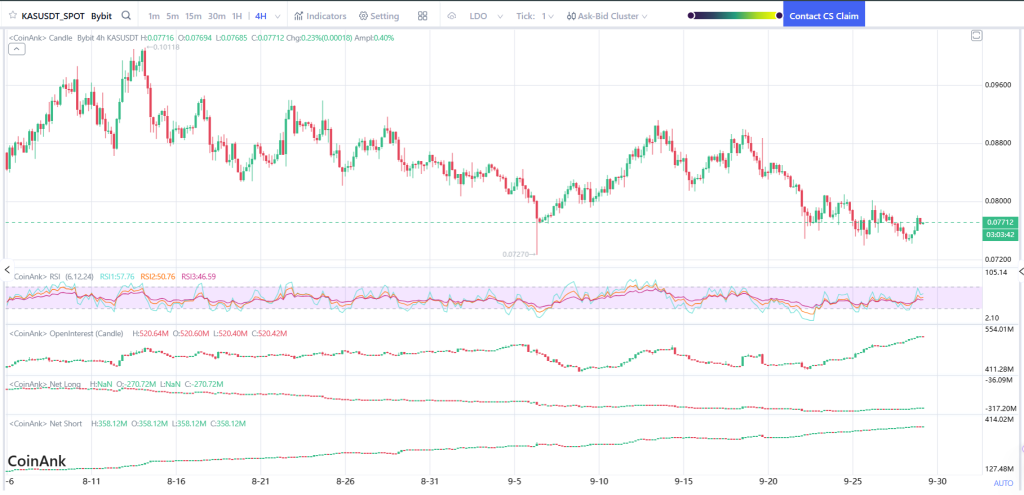1024x495 pixels.
Task: Click the right arrow beside the RSI scale
Action: coord(1019,271)
